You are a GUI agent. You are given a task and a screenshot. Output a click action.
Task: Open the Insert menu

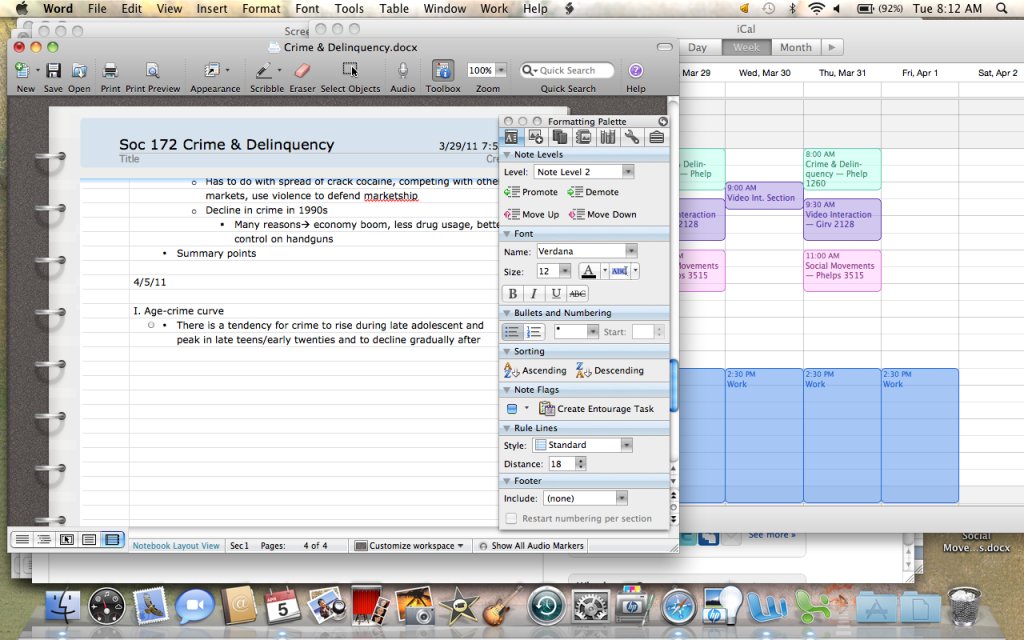[x=212, y=8]
